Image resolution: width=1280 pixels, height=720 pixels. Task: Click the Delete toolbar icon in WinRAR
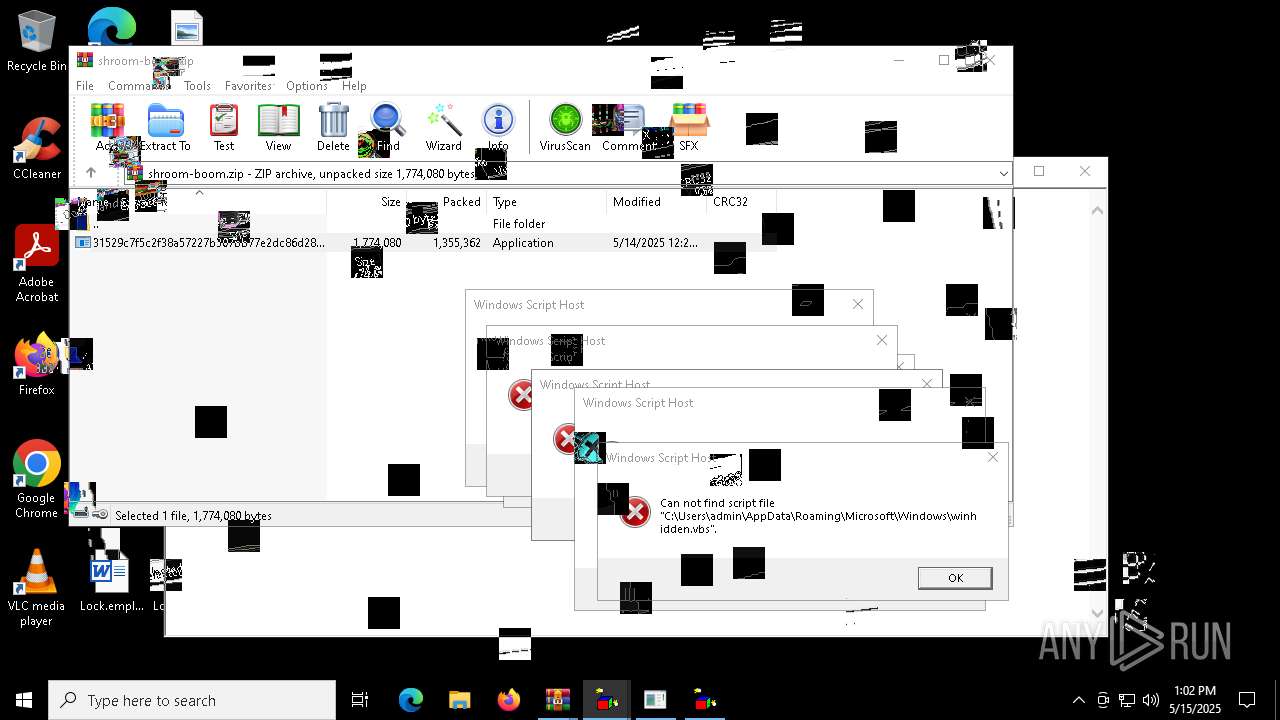point(333,127)
